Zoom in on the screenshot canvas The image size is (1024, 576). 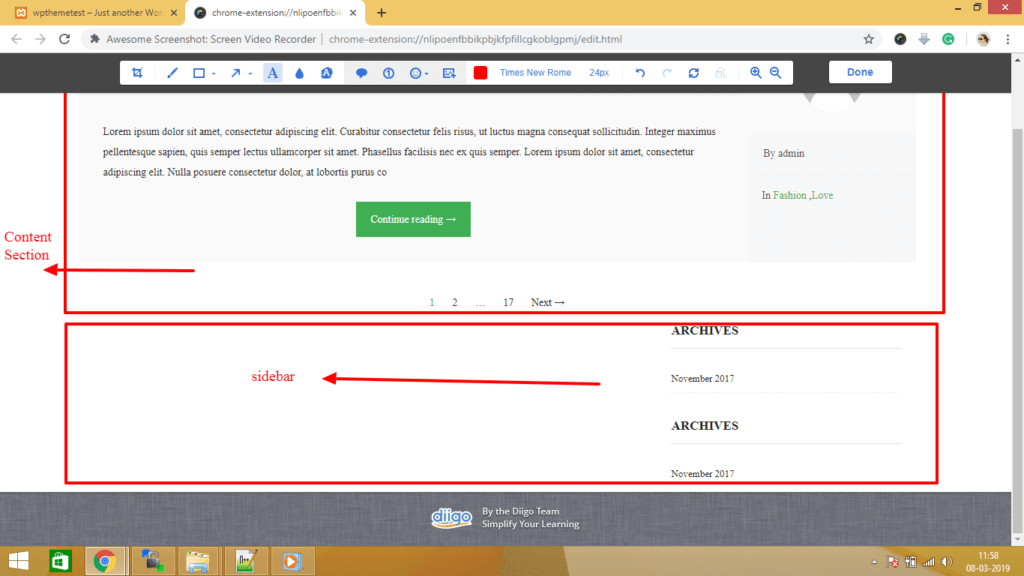756,72
